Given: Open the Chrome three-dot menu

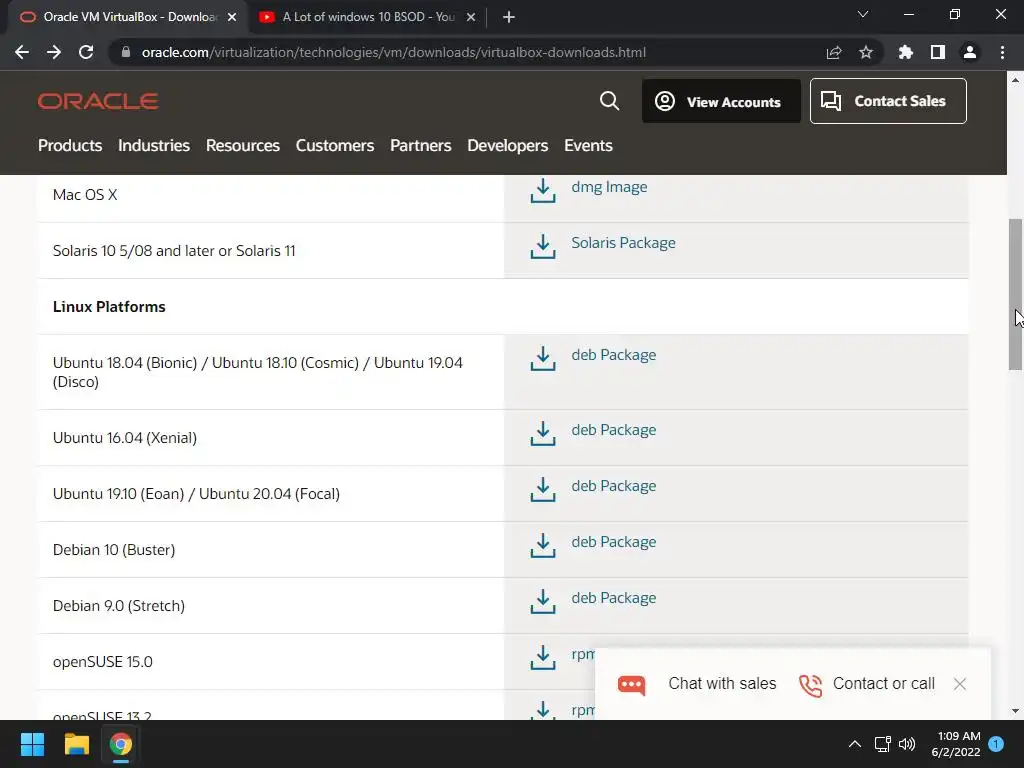Looking at the screenshot, I should click(1002, 52).
